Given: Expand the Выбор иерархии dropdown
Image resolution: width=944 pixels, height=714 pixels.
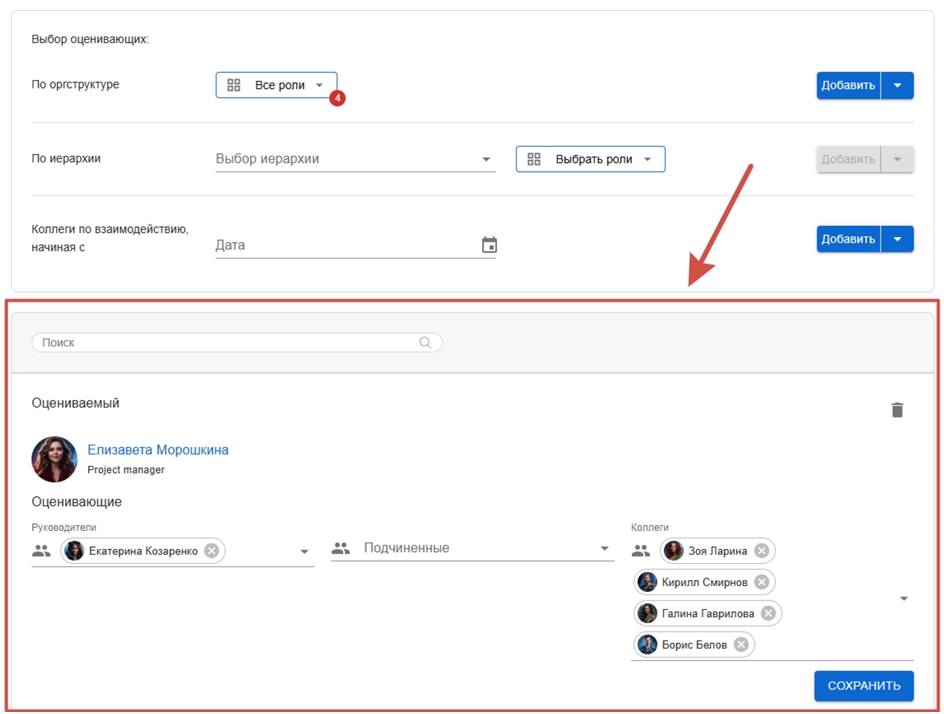Looking at the screenshot, I should pos(486,159).
